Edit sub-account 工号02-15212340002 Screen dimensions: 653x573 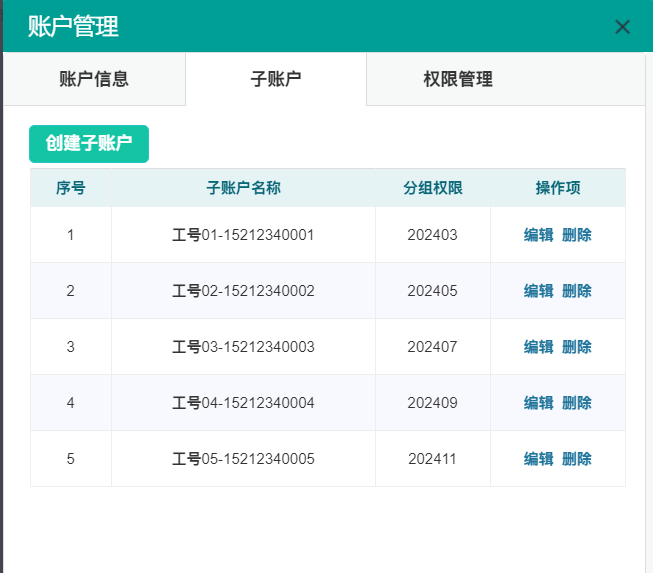tap(538, 291)
